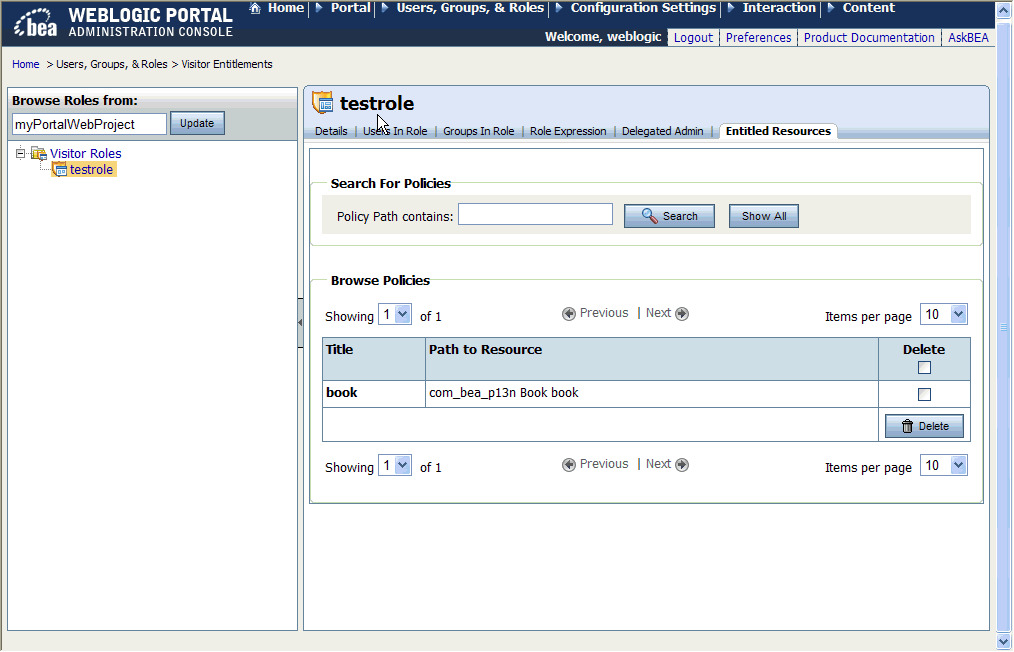This screenshot has height=652, width=1014.
Task: Click the Path to Resource column header
Action: (652, 358)
